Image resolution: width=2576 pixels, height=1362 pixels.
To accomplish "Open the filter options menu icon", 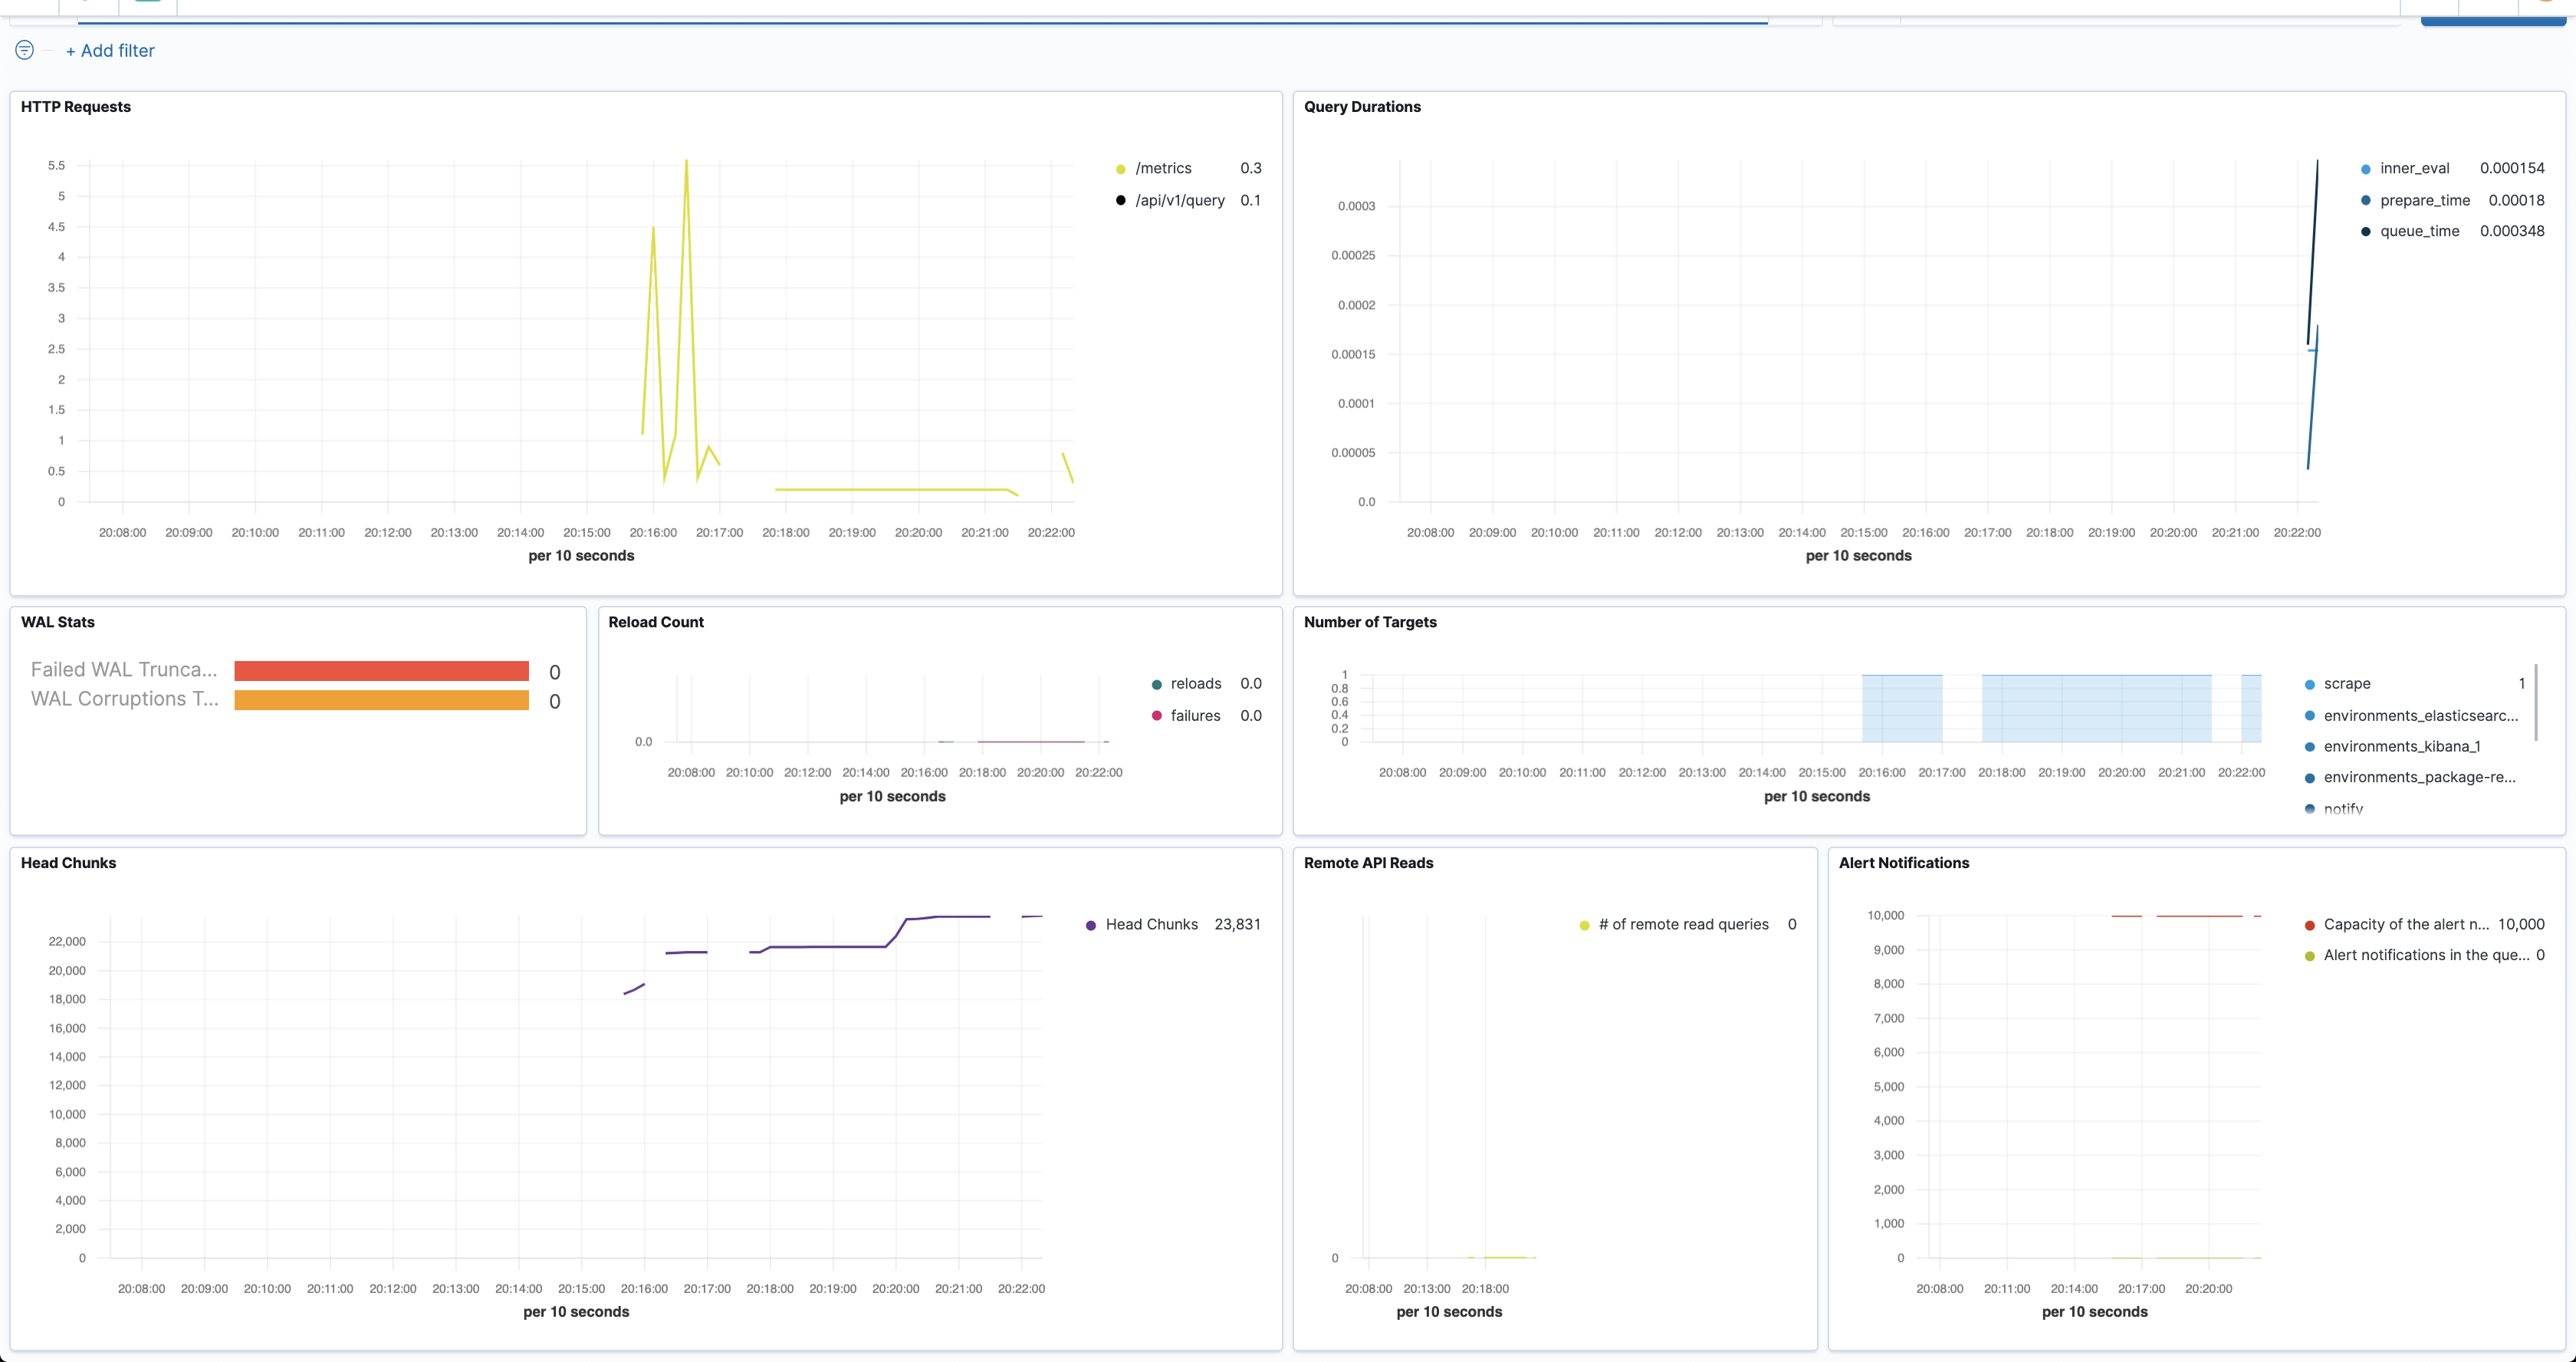I will point(24,50).
